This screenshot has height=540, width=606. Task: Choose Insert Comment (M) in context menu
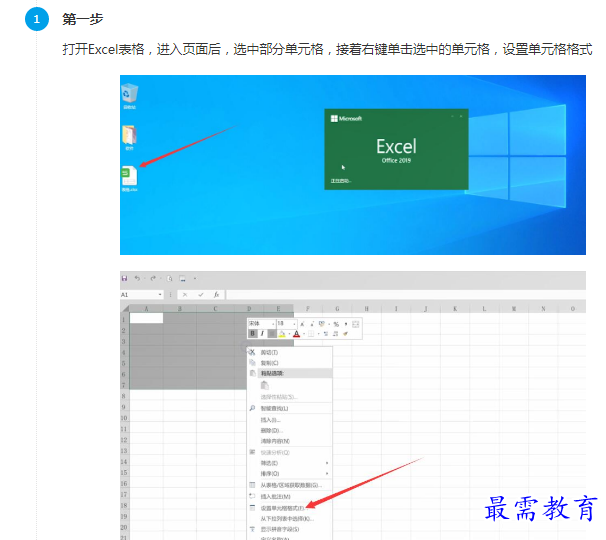pos(290,496)
